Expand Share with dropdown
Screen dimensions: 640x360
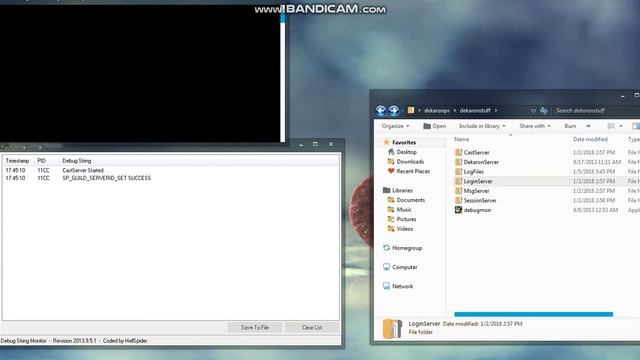[535, 126]
